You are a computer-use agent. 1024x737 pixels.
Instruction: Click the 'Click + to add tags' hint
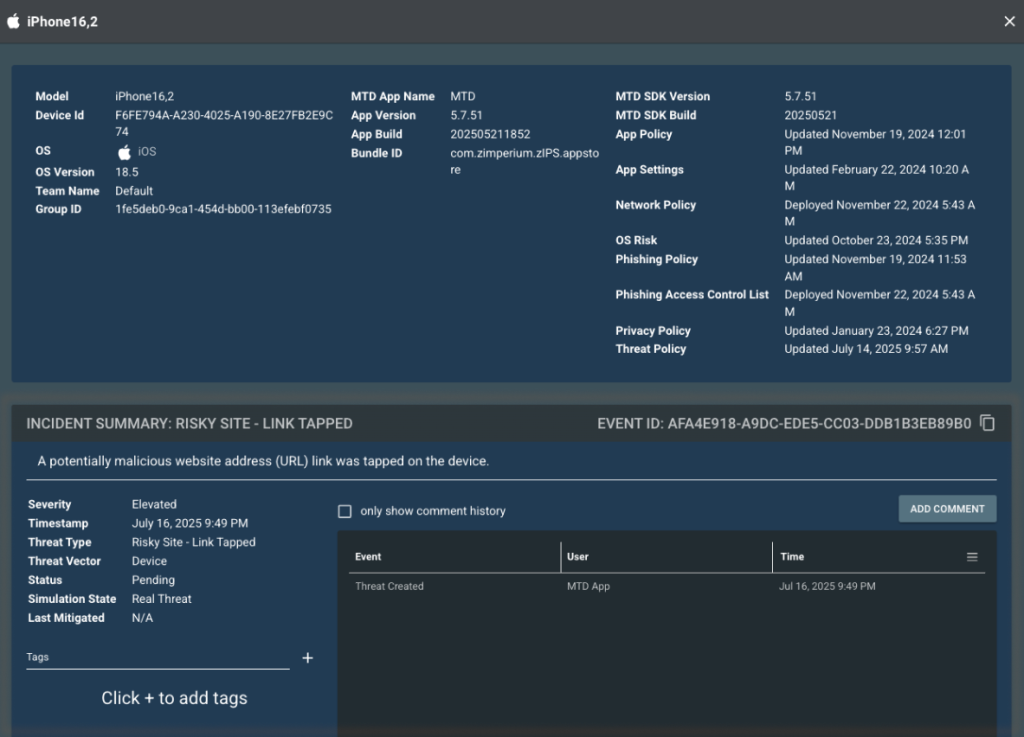tap(174, 698)
